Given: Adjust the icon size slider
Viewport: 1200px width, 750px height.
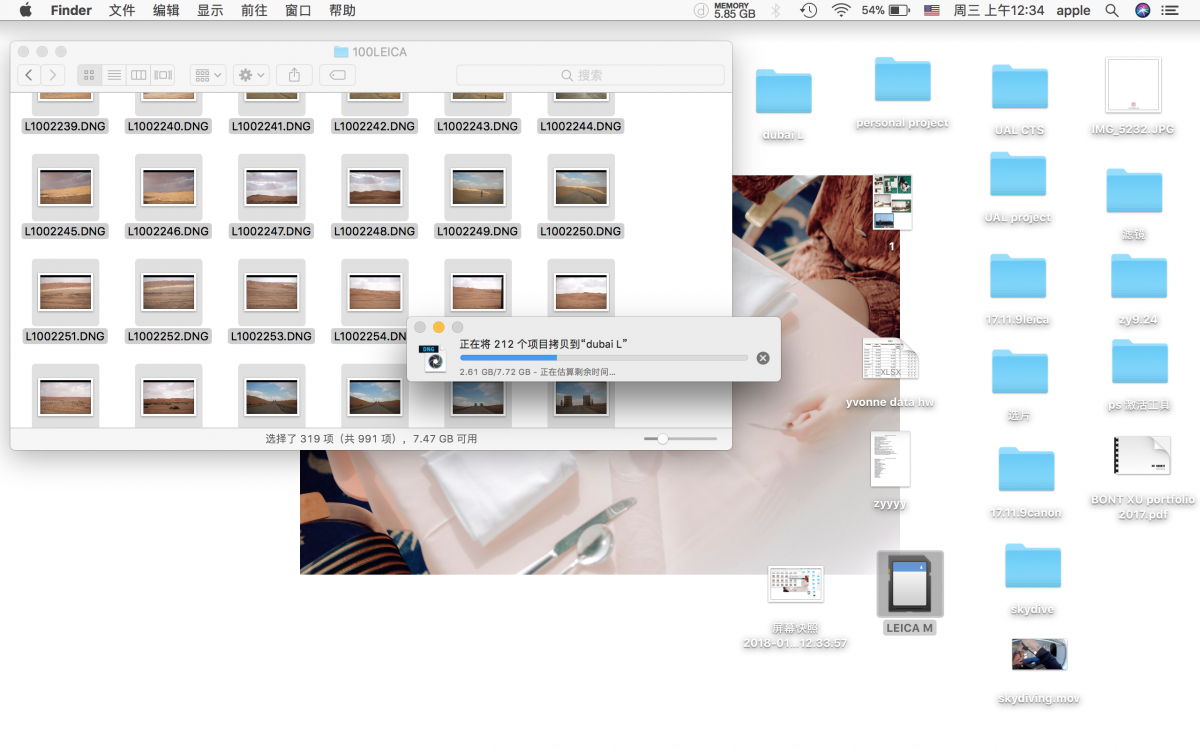Looking at the screenshot, I should coord(662,439).
